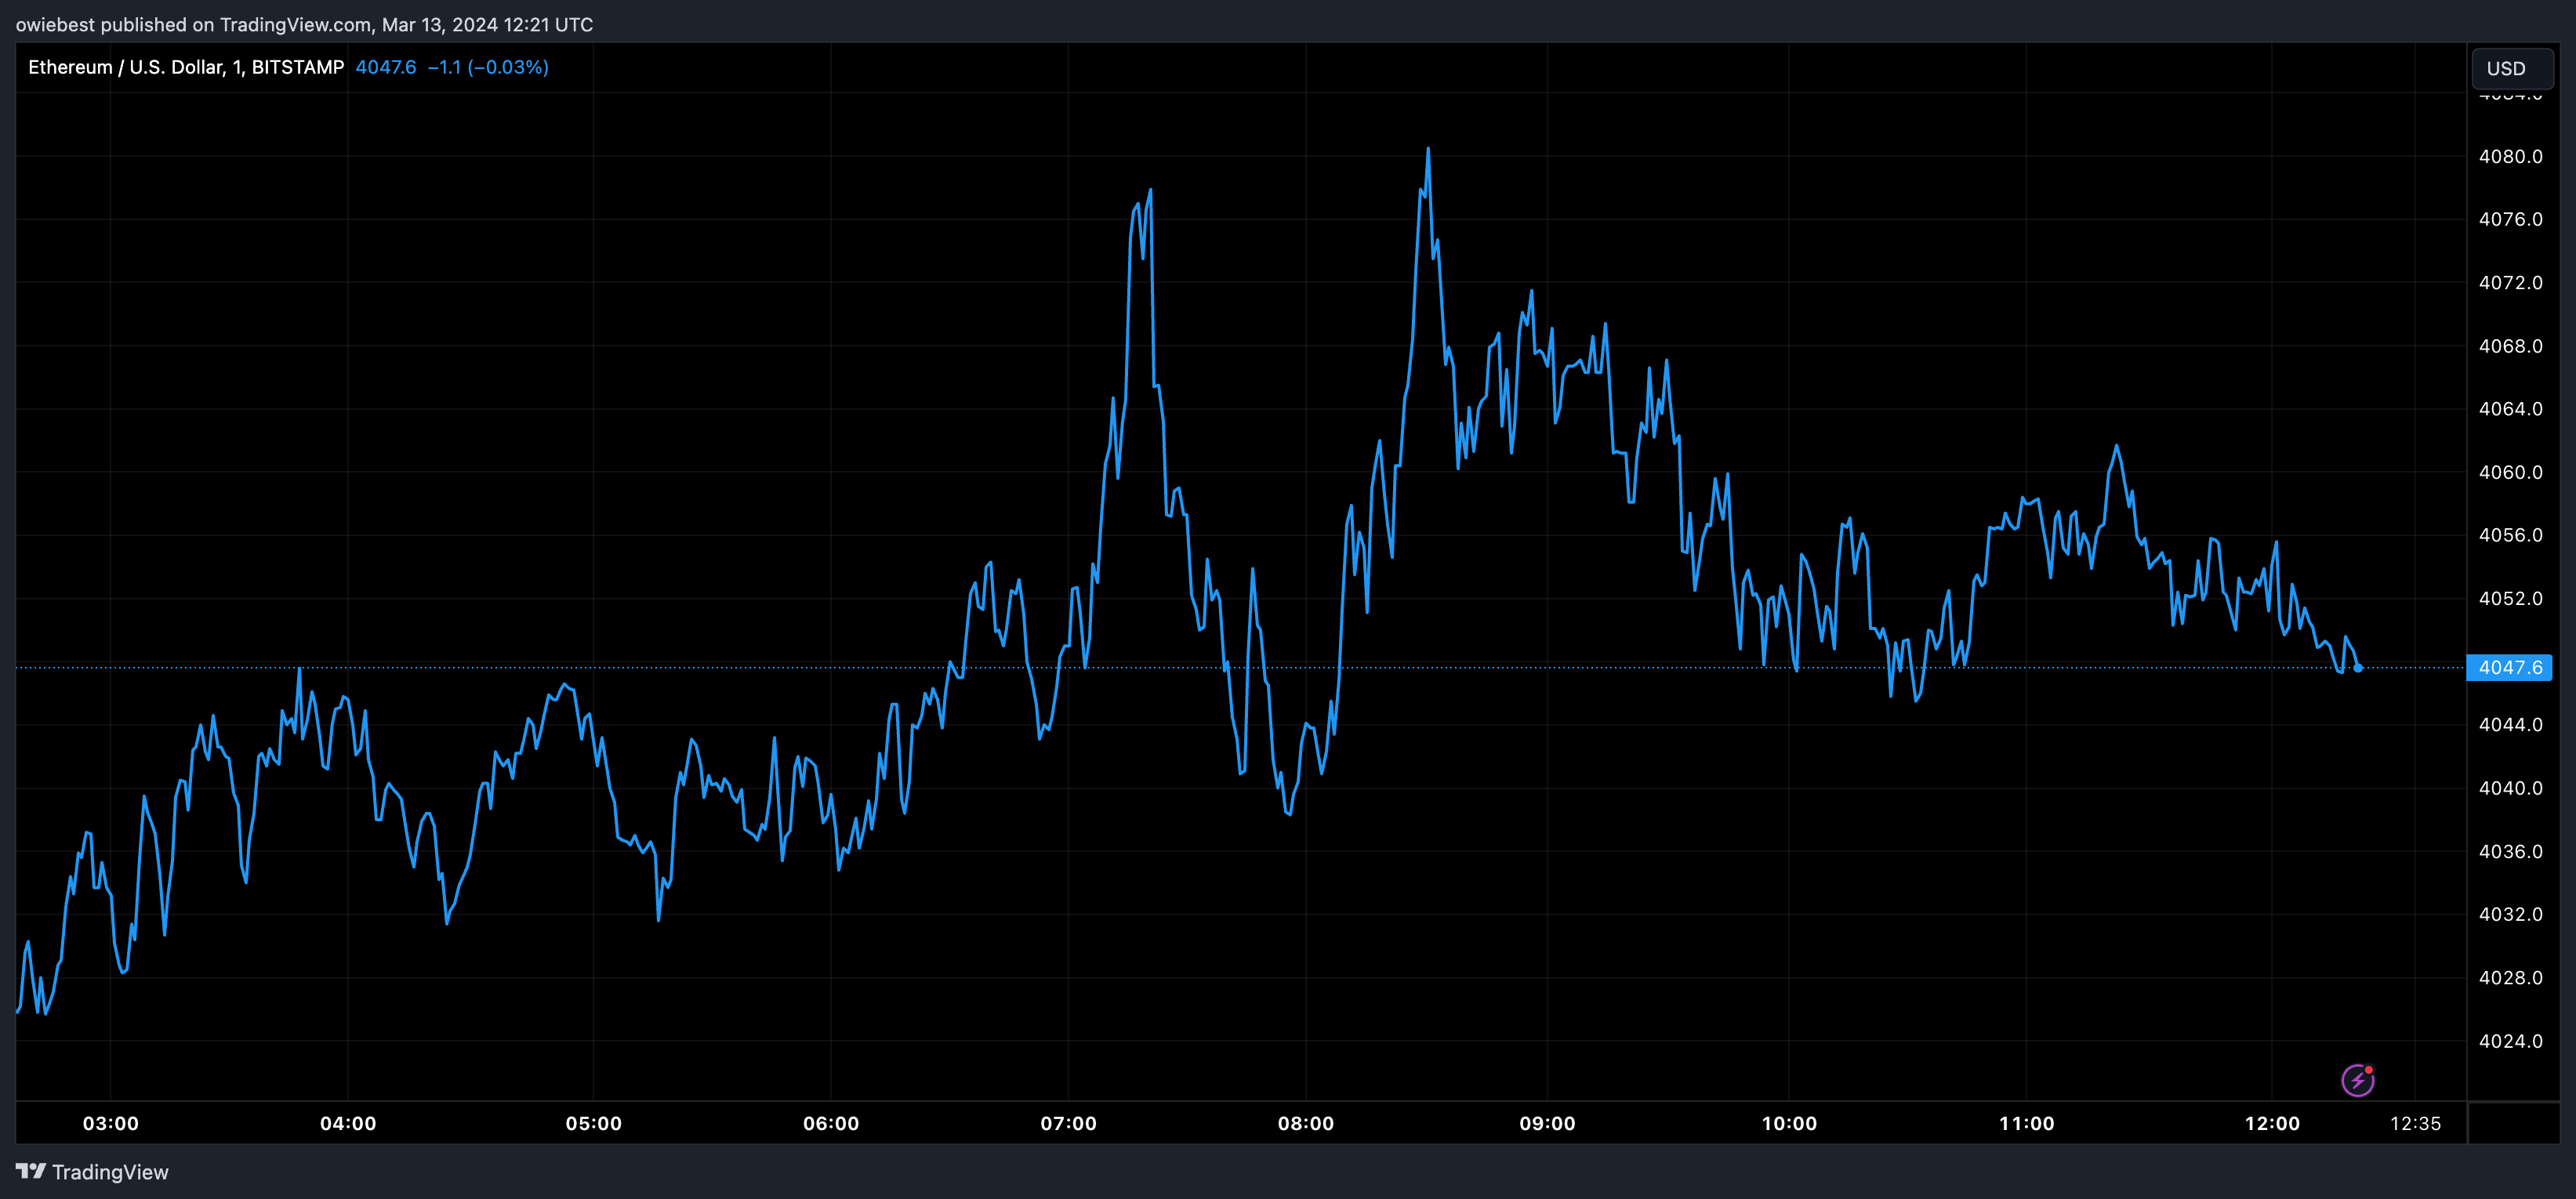Image resolution: width=2576 pixels, height=1199 pixels.
Task: Click the 4024.0 price axis label
Action: point(2510,1041)
